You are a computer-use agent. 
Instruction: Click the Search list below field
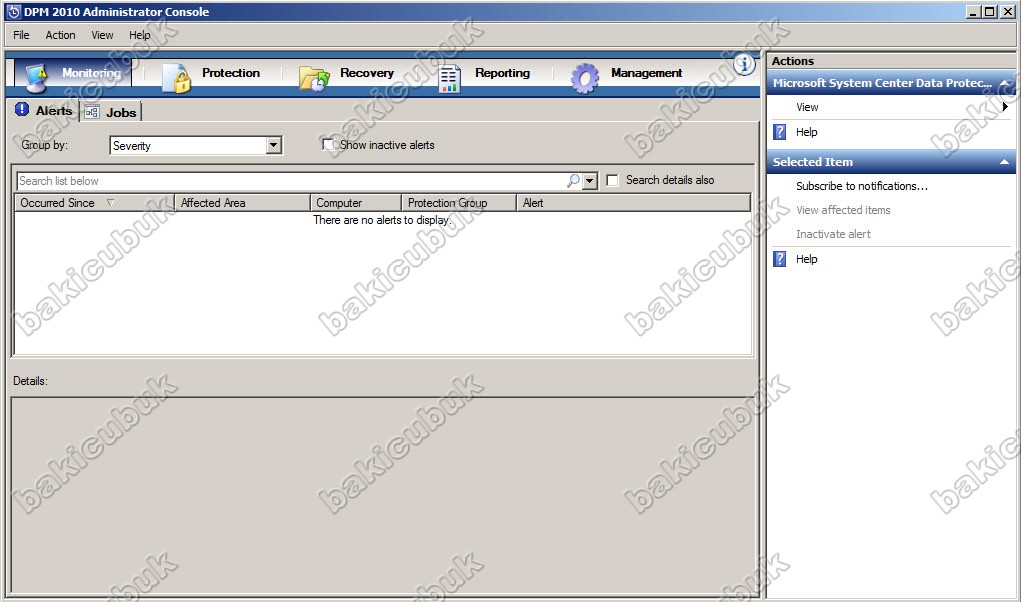[x=292, y=181]
